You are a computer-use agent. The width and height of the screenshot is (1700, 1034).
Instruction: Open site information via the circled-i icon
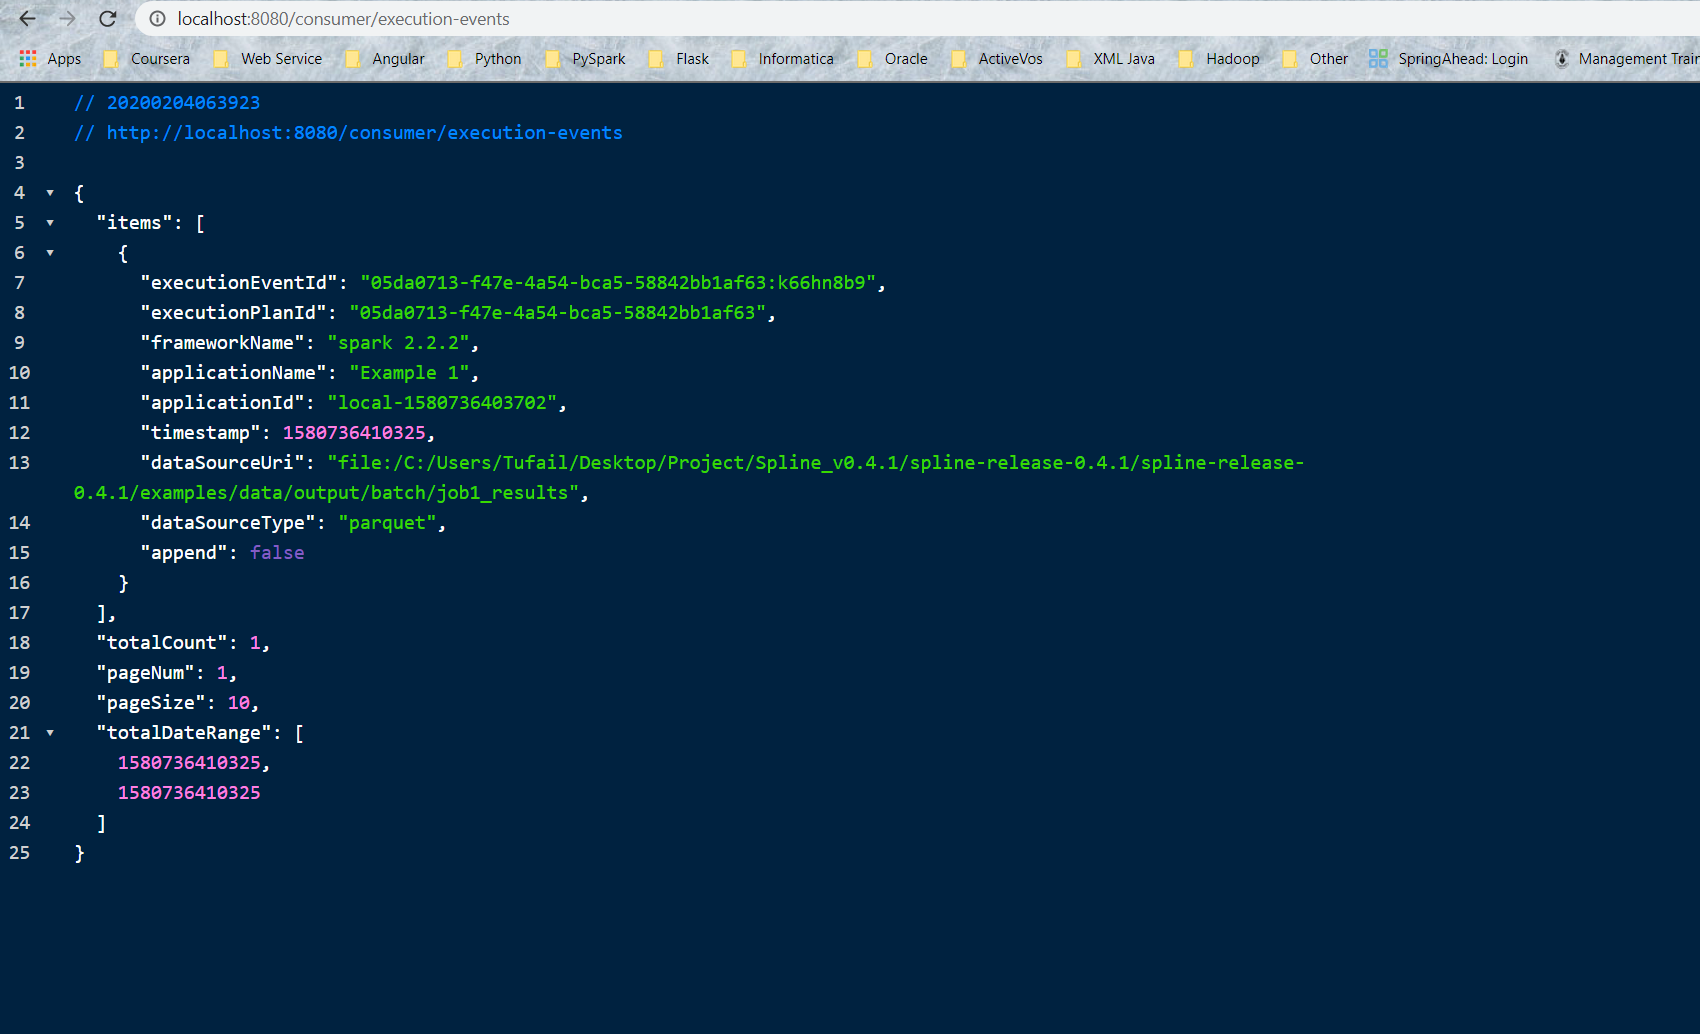coord(158,19)
